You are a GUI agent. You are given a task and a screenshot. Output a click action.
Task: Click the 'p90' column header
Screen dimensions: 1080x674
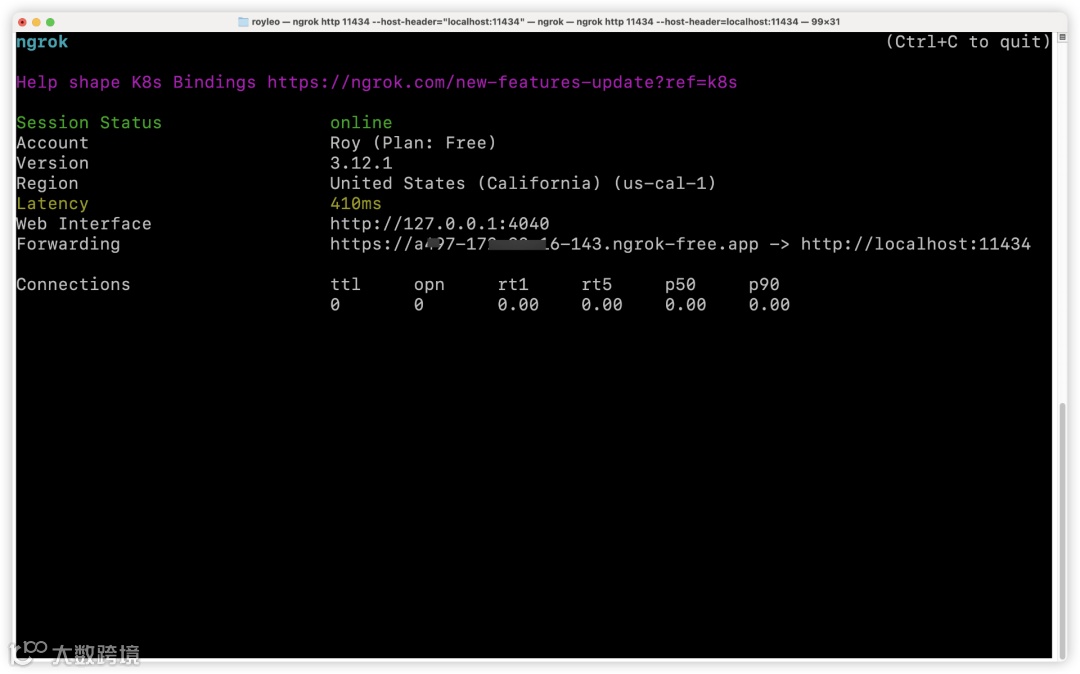coord(764,285)
